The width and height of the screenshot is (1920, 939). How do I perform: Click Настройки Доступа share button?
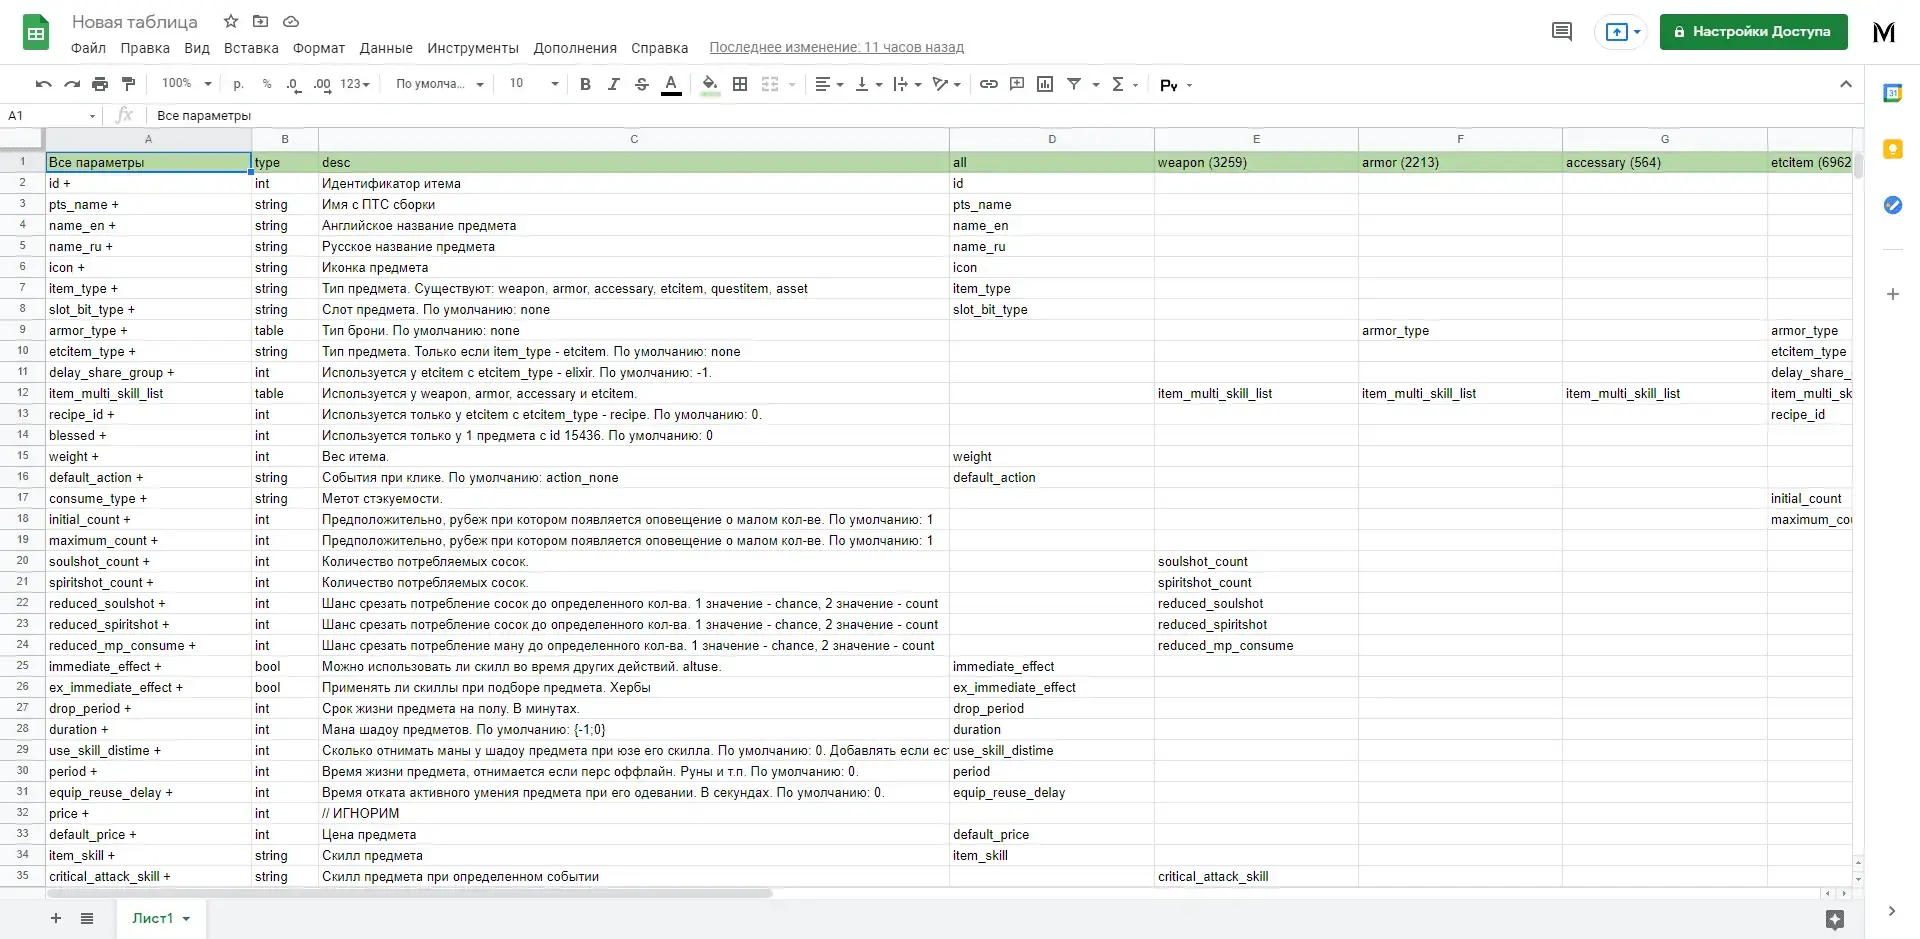tap(1753, 32)
